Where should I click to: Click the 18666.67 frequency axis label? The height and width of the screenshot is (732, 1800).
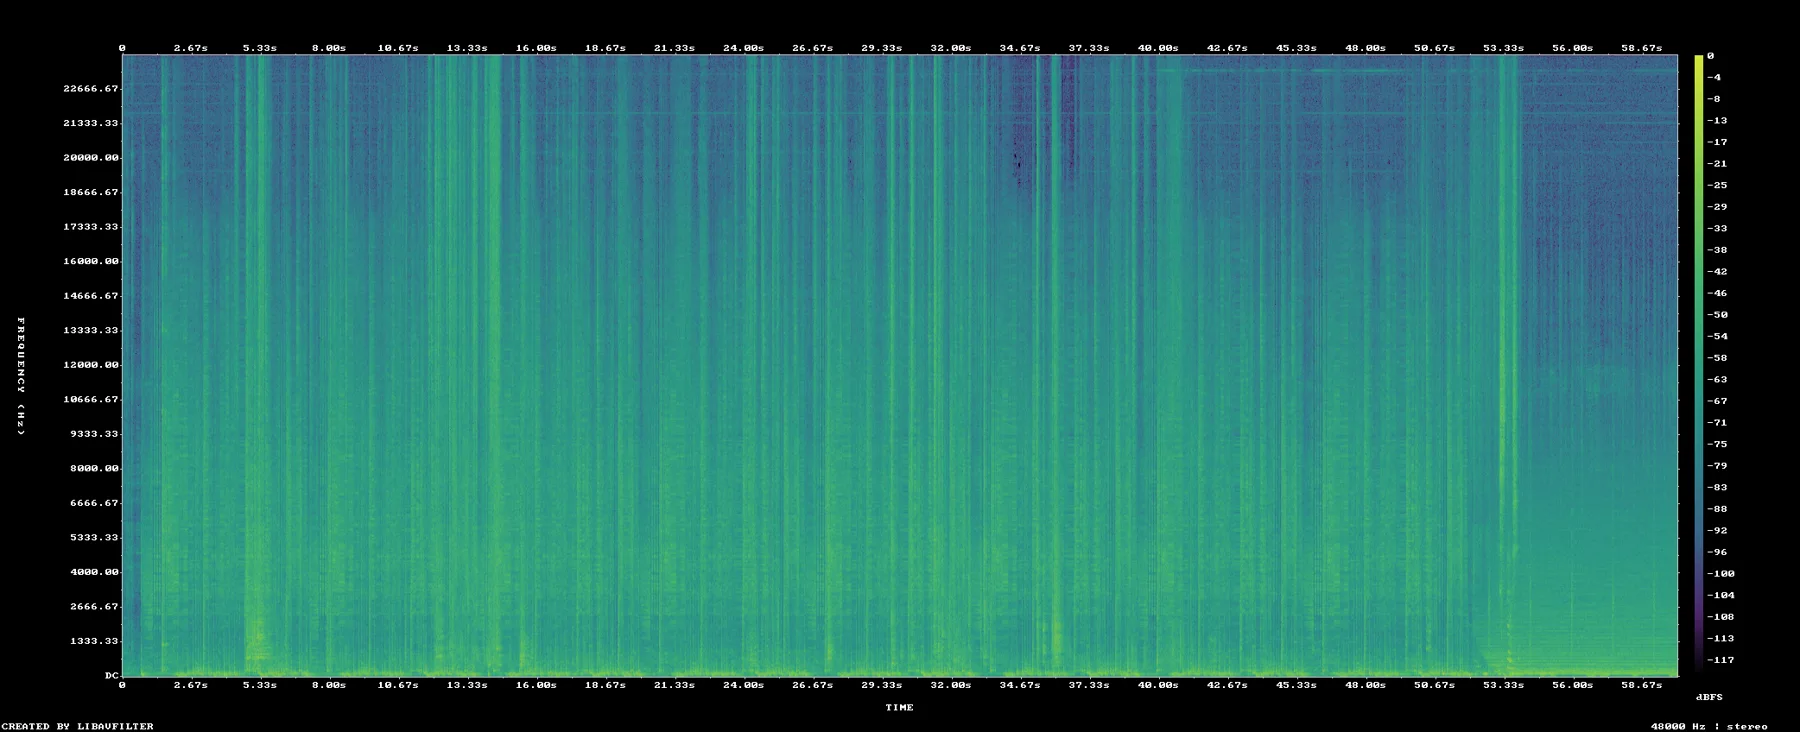(91, 192)
